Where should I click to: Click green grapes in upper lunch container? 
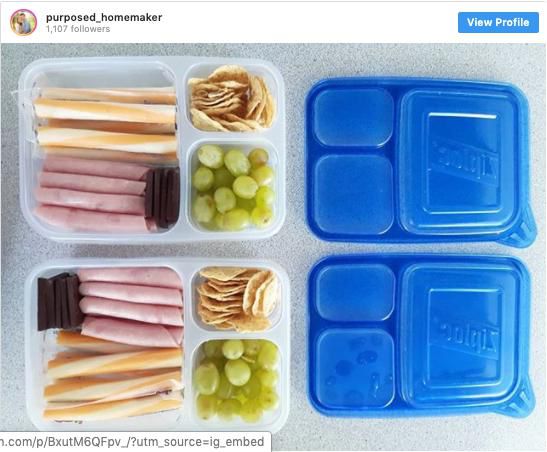(233, 187)
